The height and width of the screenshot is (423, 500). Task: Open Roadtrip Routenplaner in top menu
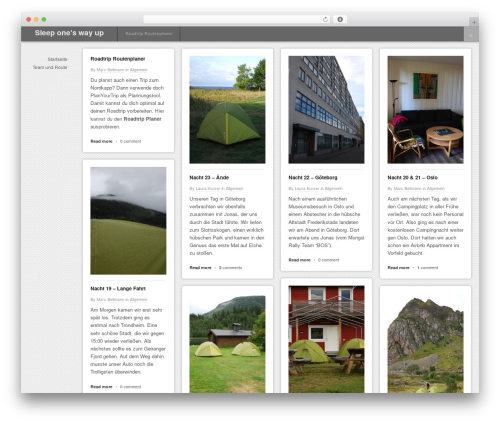(x=149, y=34)
